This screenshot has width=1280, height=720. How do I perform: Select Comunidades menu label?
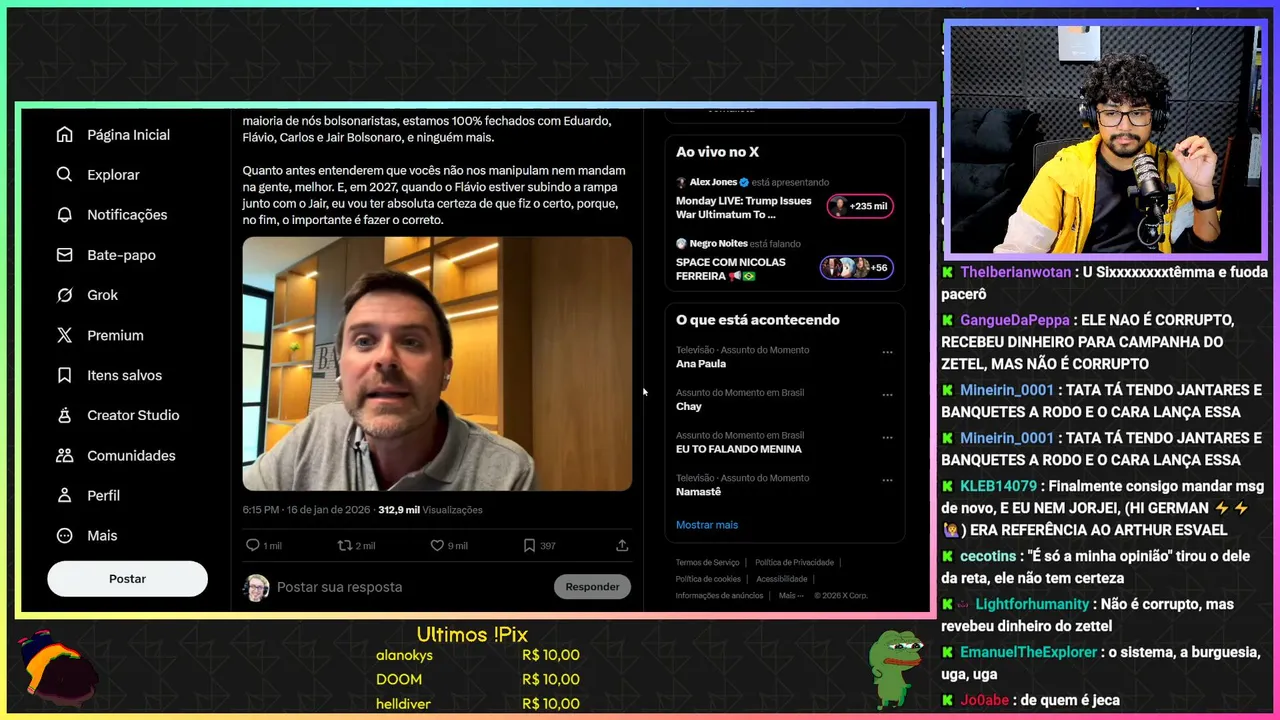pos(131,455)
